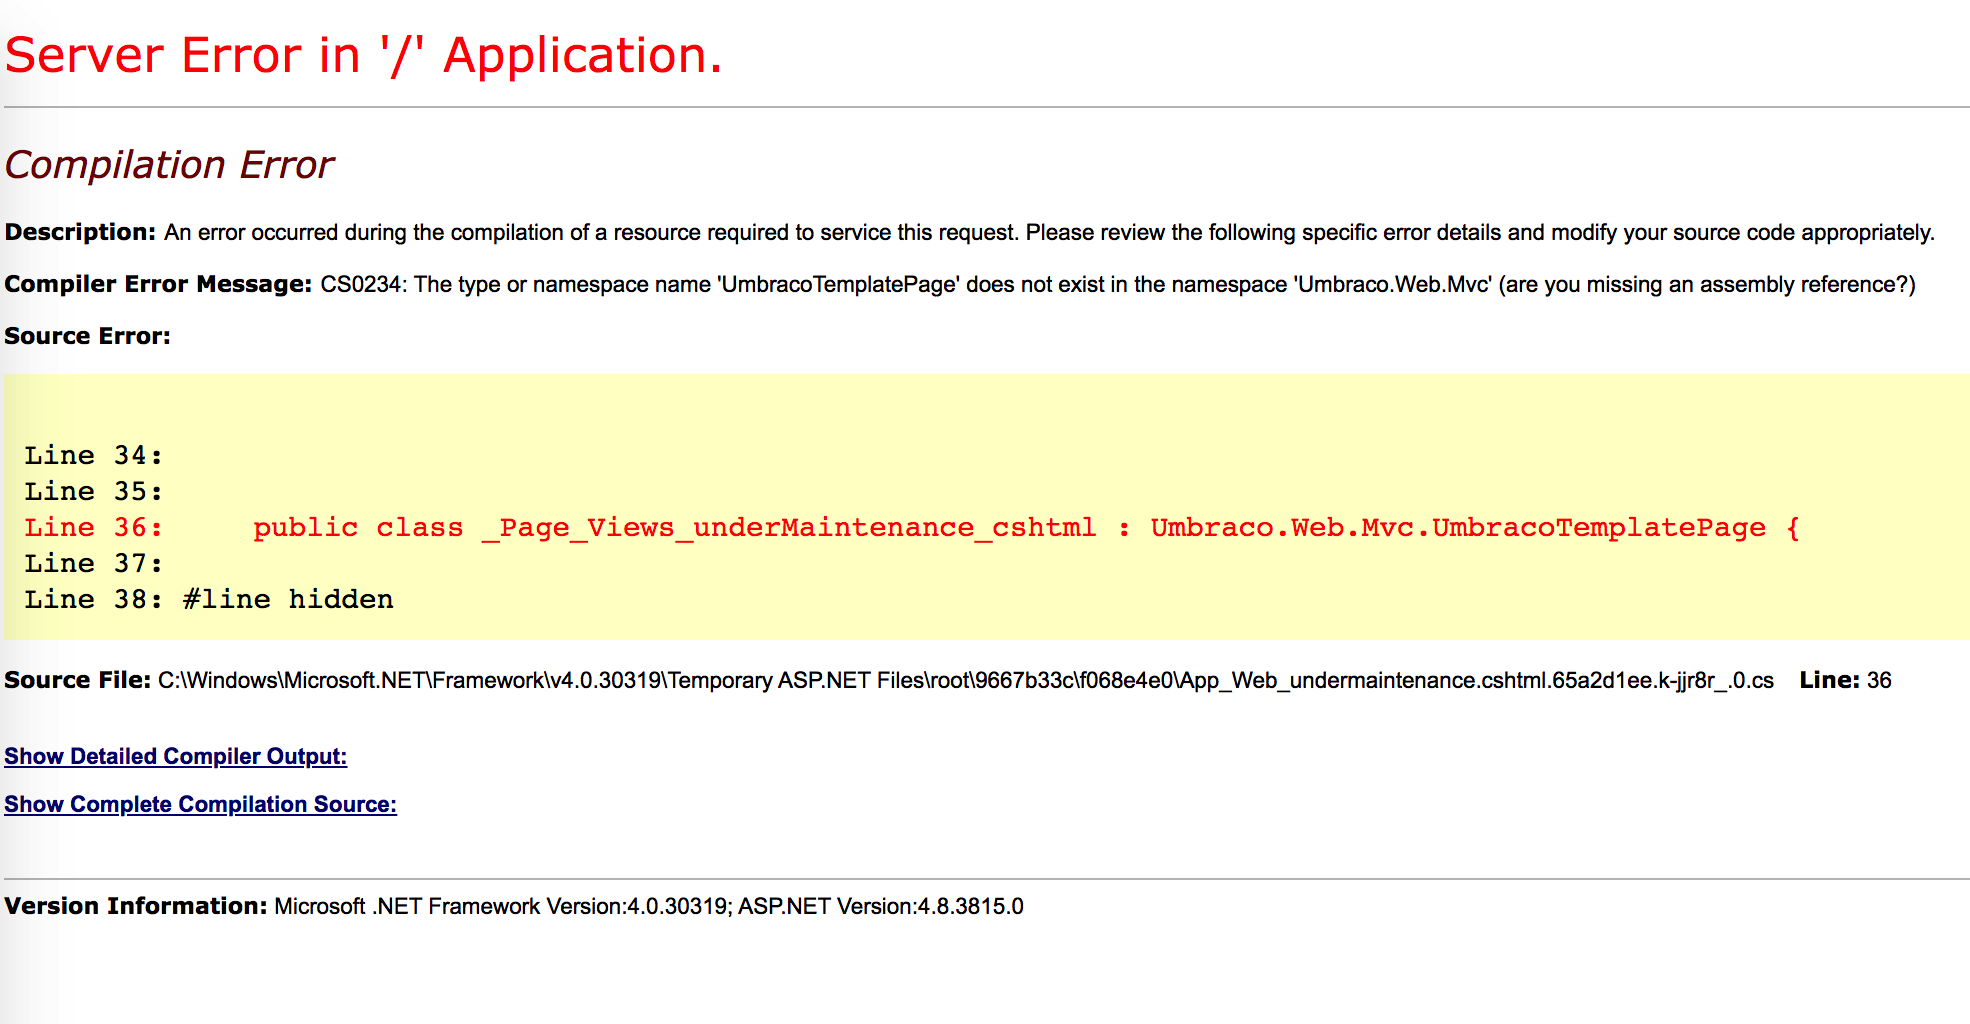This screenshot has width=1970, height=1024.
Task: Click the 'Line 37:' code row
Action: coord(94,563)
